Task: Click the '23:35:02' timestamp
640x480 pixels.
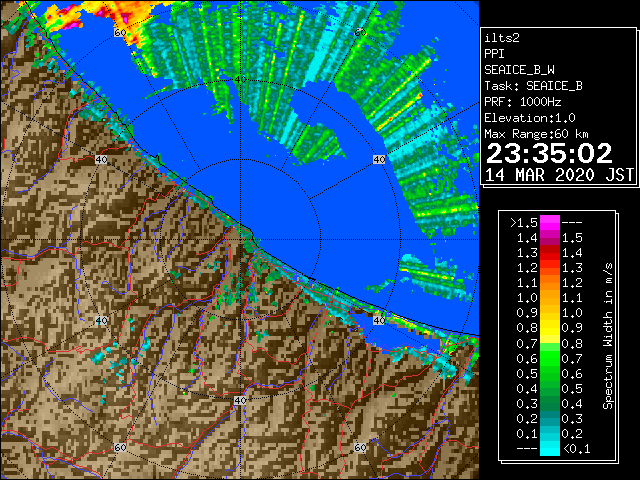Action: [x=549, y=154]
